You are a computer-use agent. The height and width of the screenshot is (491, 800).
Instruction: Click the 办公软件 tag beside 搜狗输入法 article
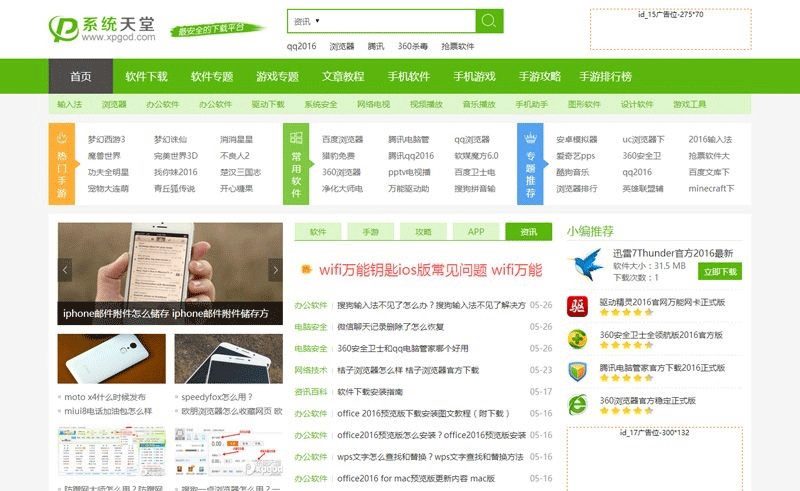click(x=311, y=305)
